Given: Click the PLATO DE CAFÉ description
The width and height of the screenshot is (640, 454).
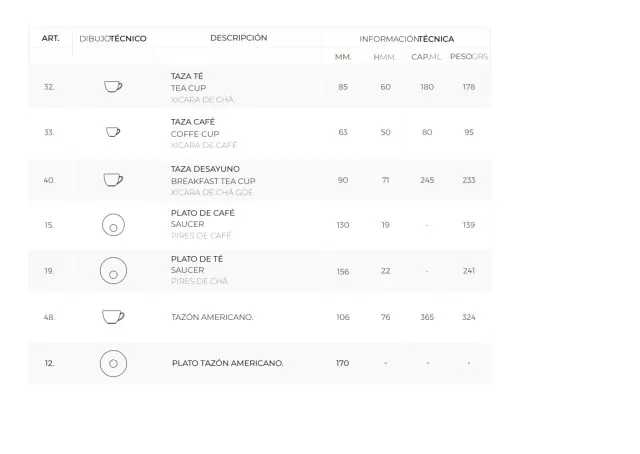Looking at the screenshot, I should 203,213.
